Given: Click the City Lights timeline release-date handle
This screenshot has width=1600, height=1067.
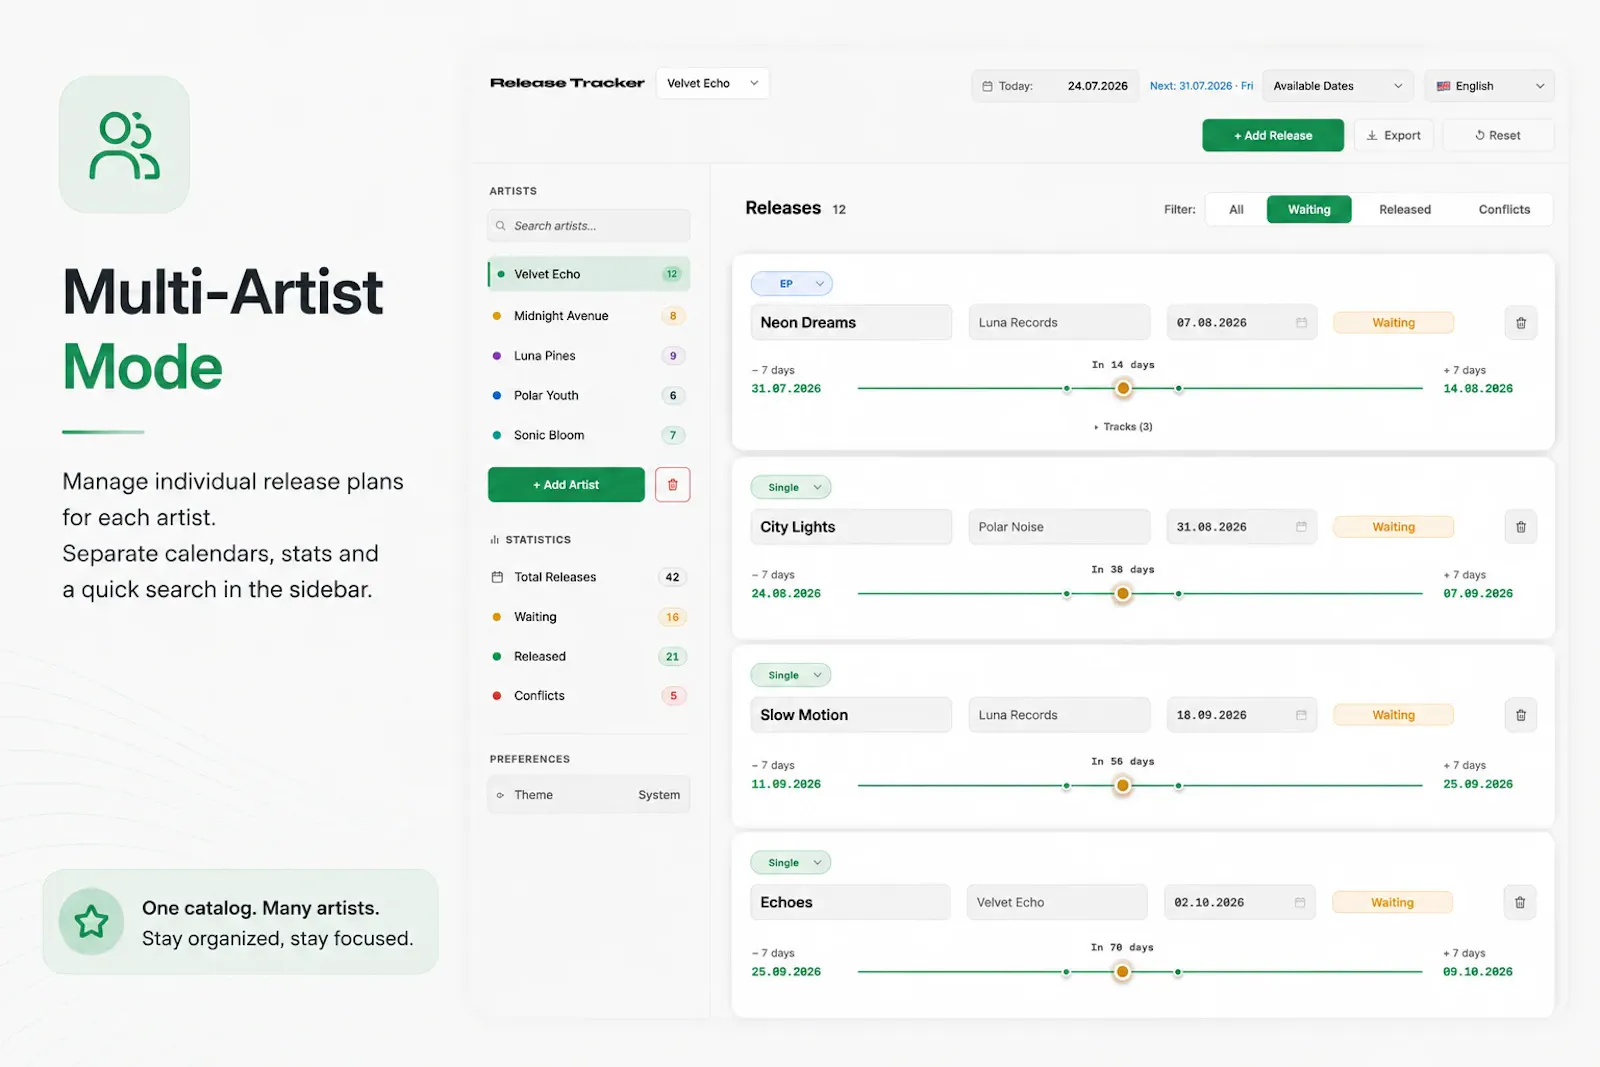Looking at the screenshot, I should pyautogui.click(x=1123, y=594).
